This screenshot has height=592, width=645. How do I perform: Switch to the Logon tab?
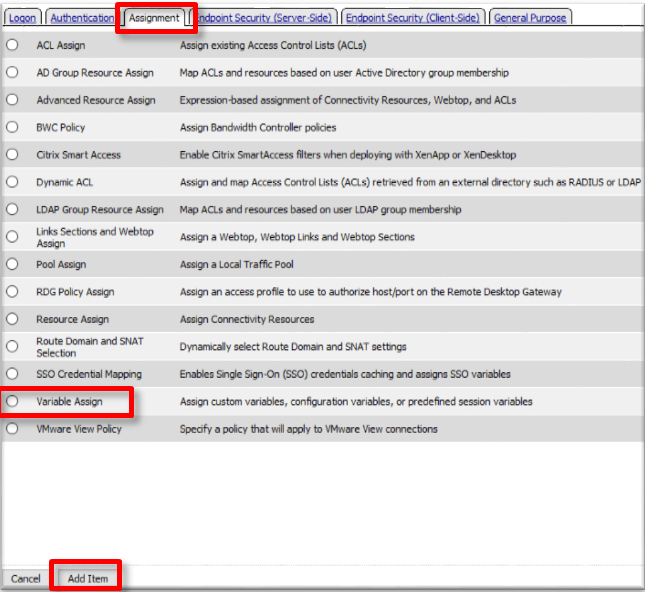(23, 18)
